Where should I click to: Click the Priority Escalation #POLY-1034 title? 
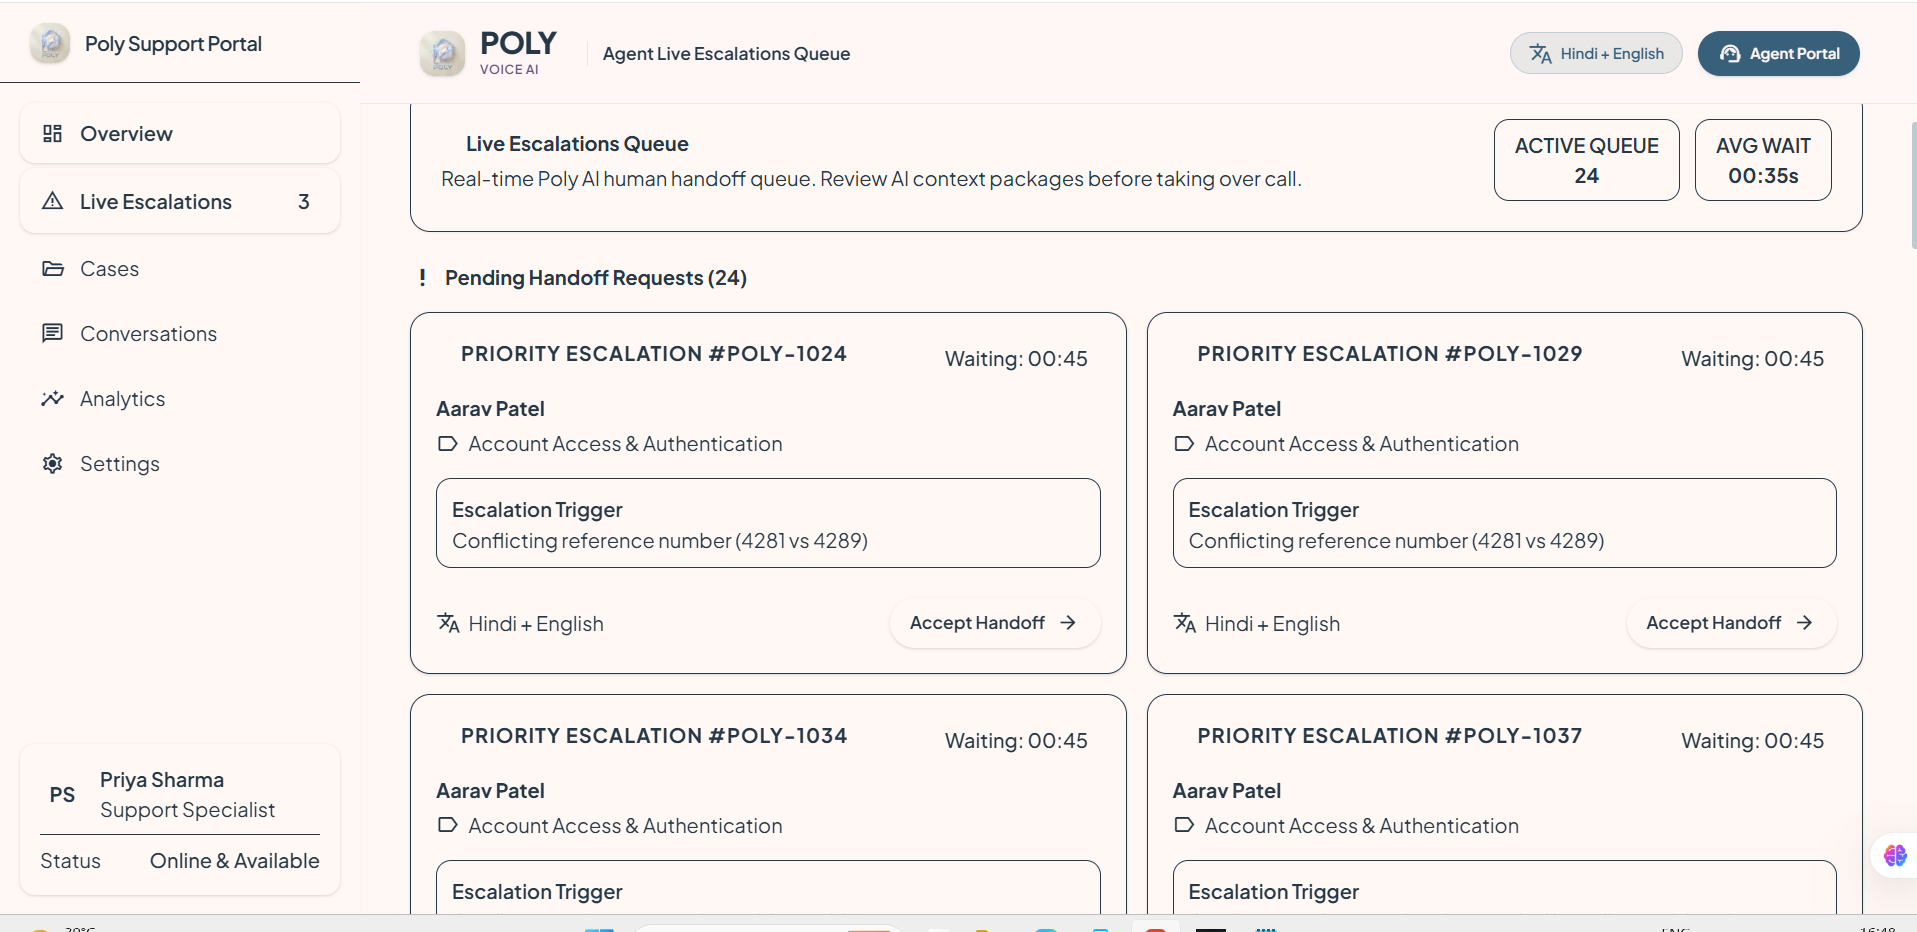click(654, 735)
